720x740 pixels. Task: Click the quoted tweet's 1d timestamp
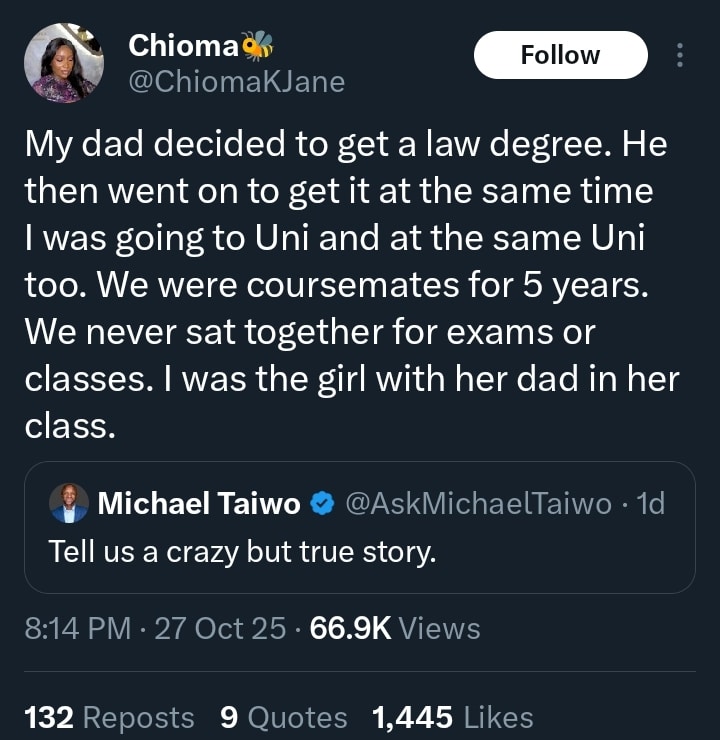650,505
